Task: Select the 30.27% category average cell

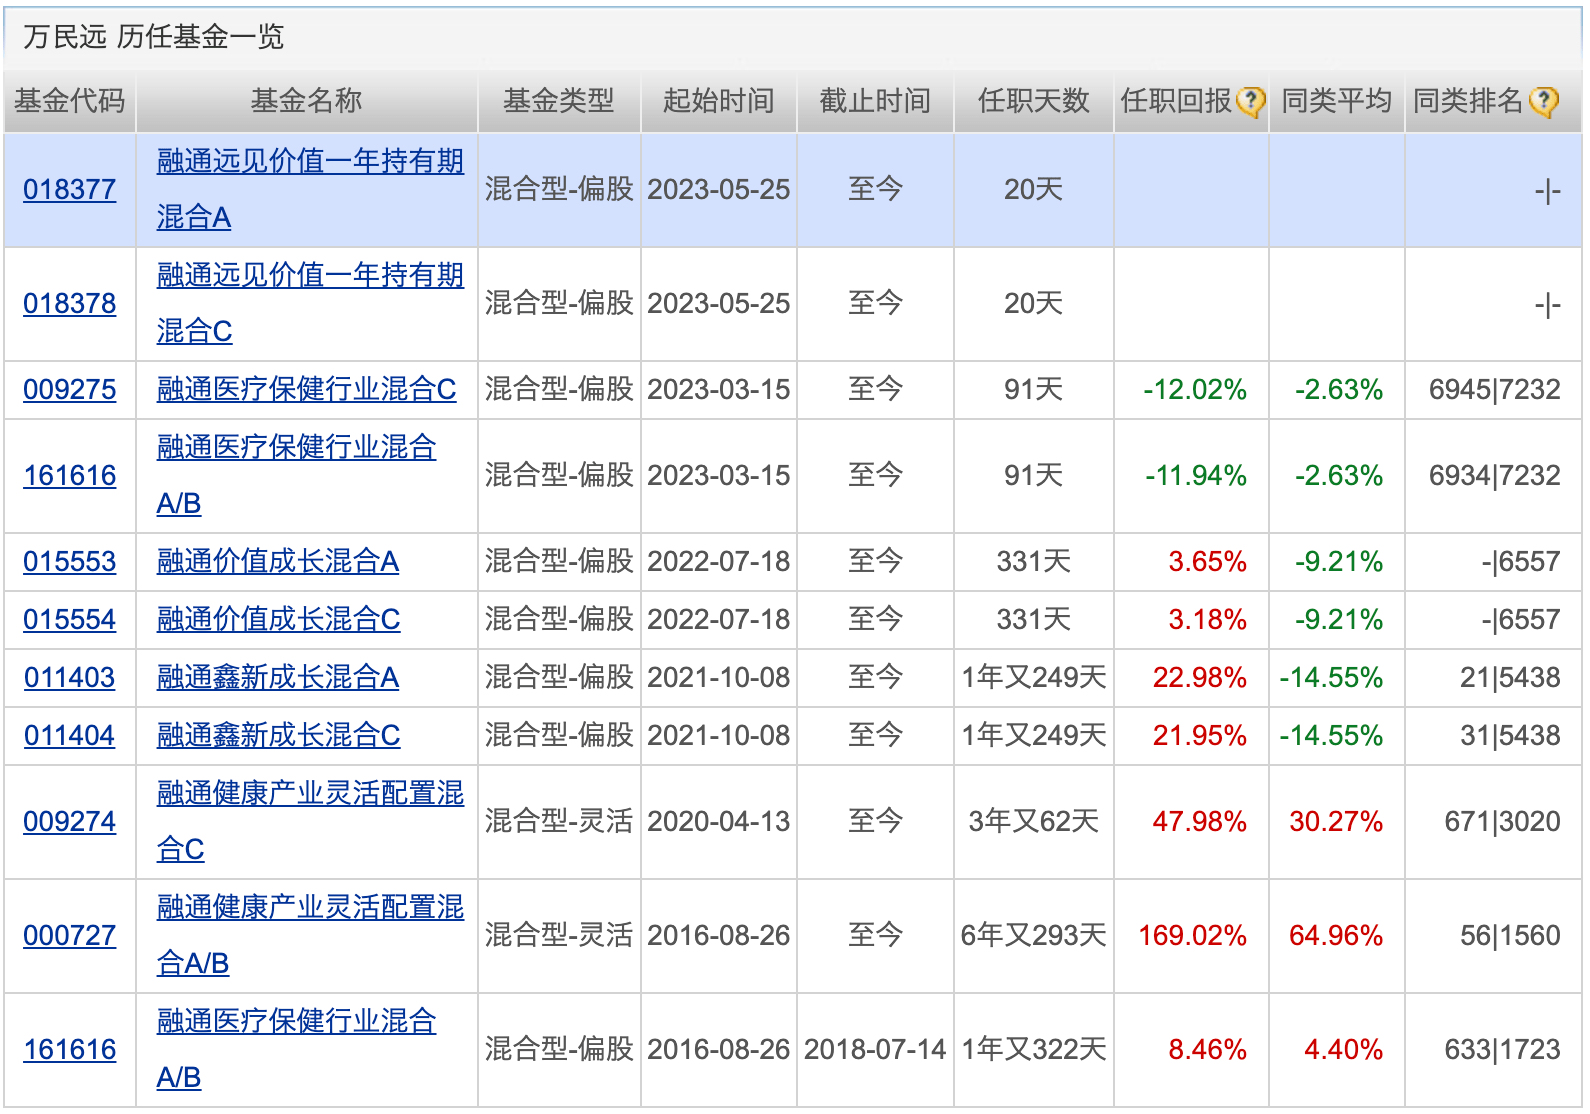Action: point(1336,821)
